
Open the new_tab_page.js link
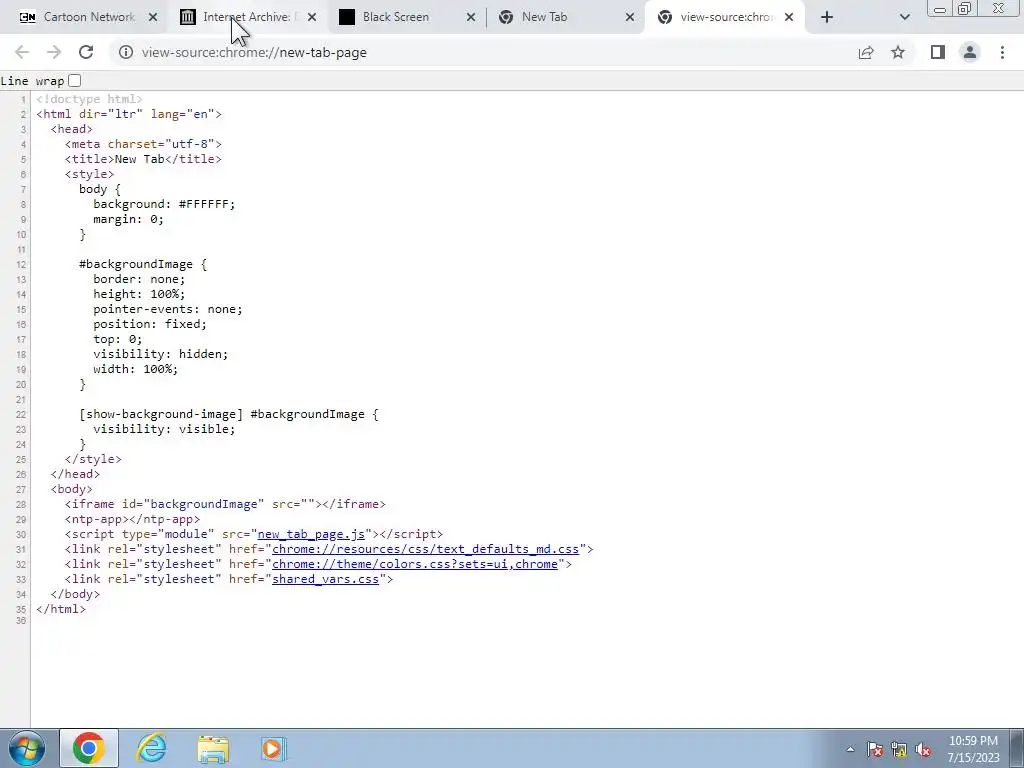tap(311, 534)
